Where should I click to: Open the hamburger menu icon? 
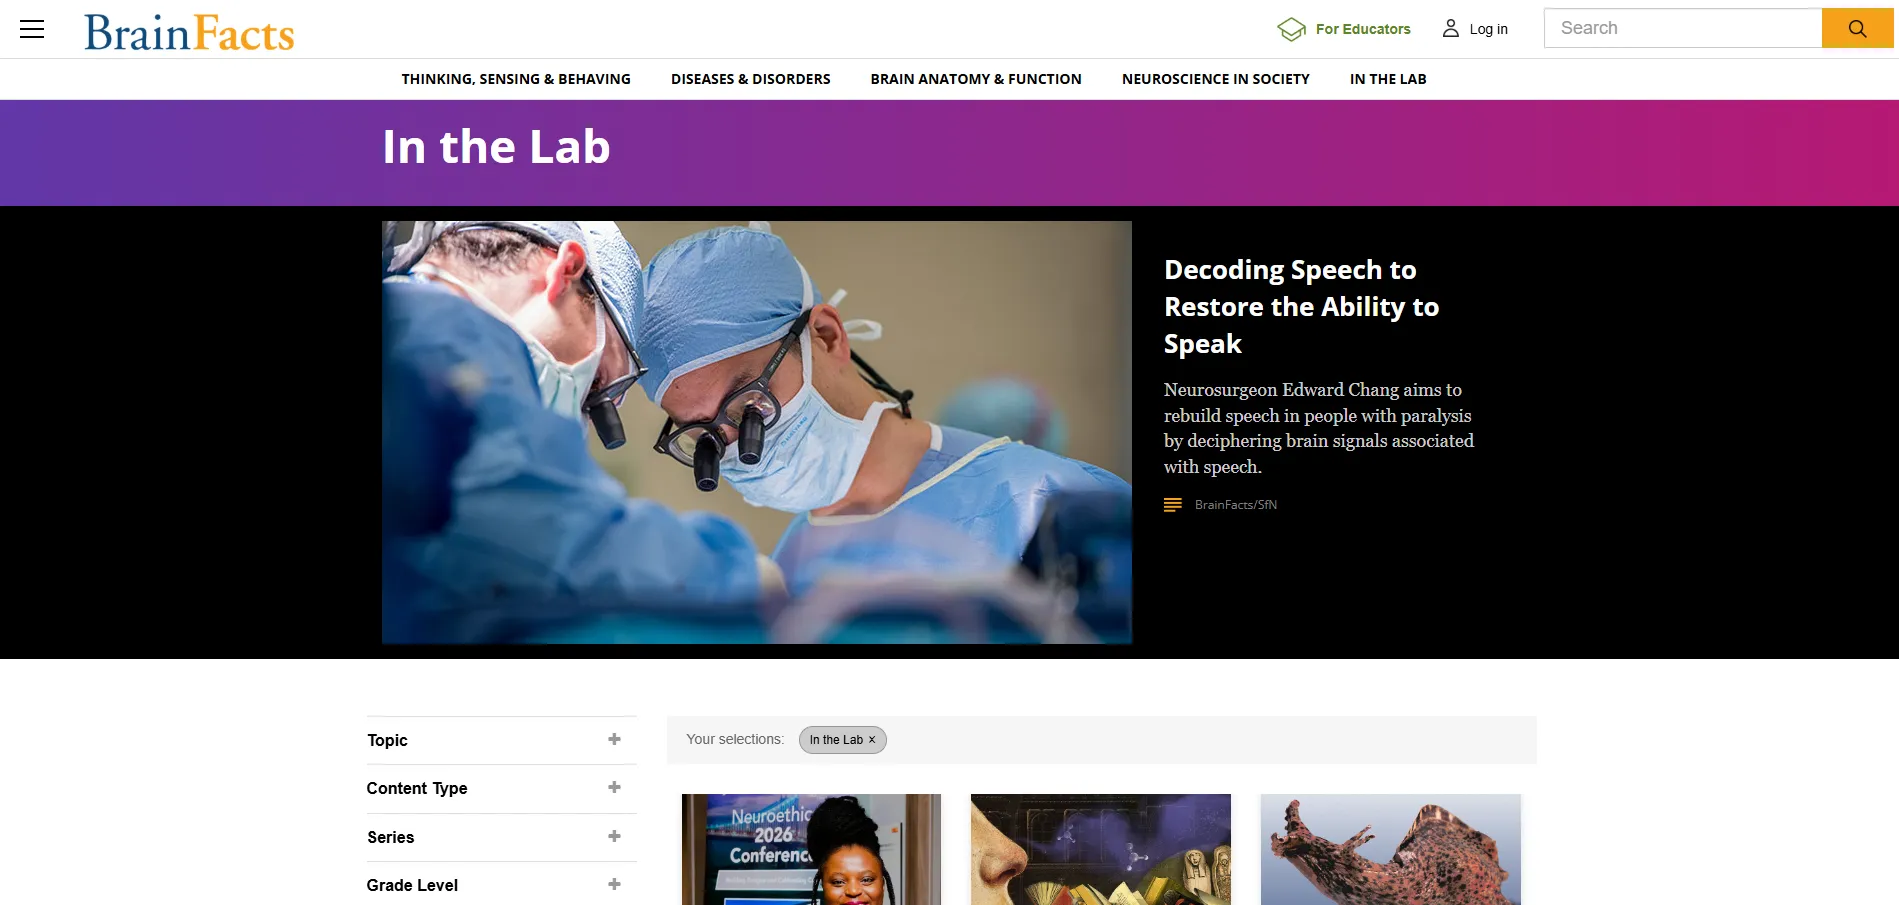pyautogui.click(x=32, y=29)
